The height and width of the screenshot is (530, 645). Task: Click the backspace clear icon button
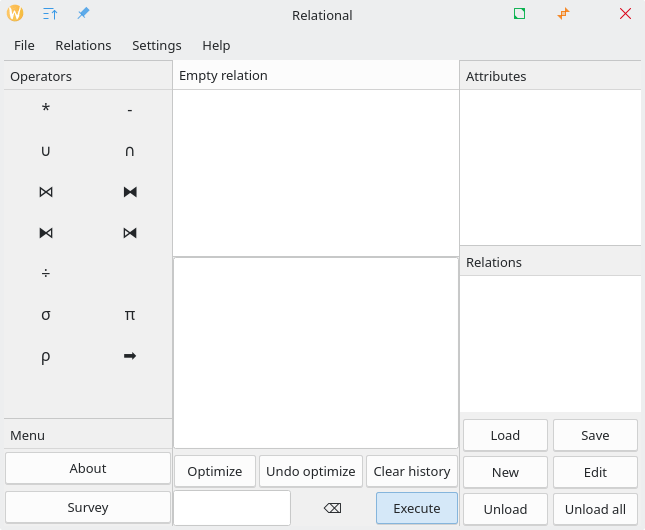pyautogui.click(x=333, y=508)
